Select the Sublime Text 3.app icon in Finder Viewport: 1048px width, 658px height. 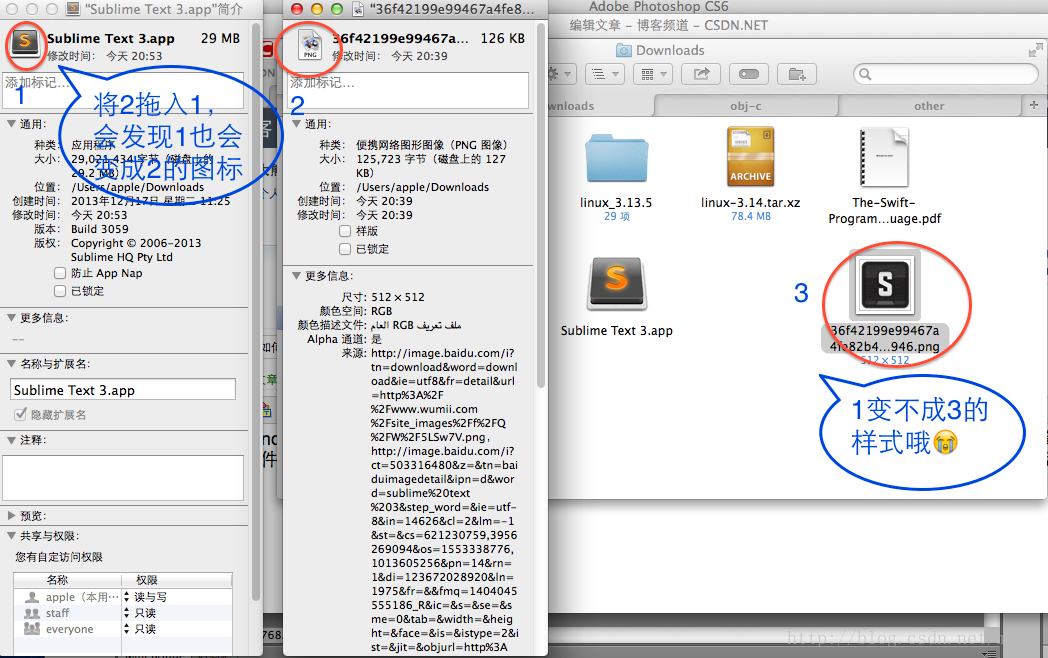click(616, 284)
